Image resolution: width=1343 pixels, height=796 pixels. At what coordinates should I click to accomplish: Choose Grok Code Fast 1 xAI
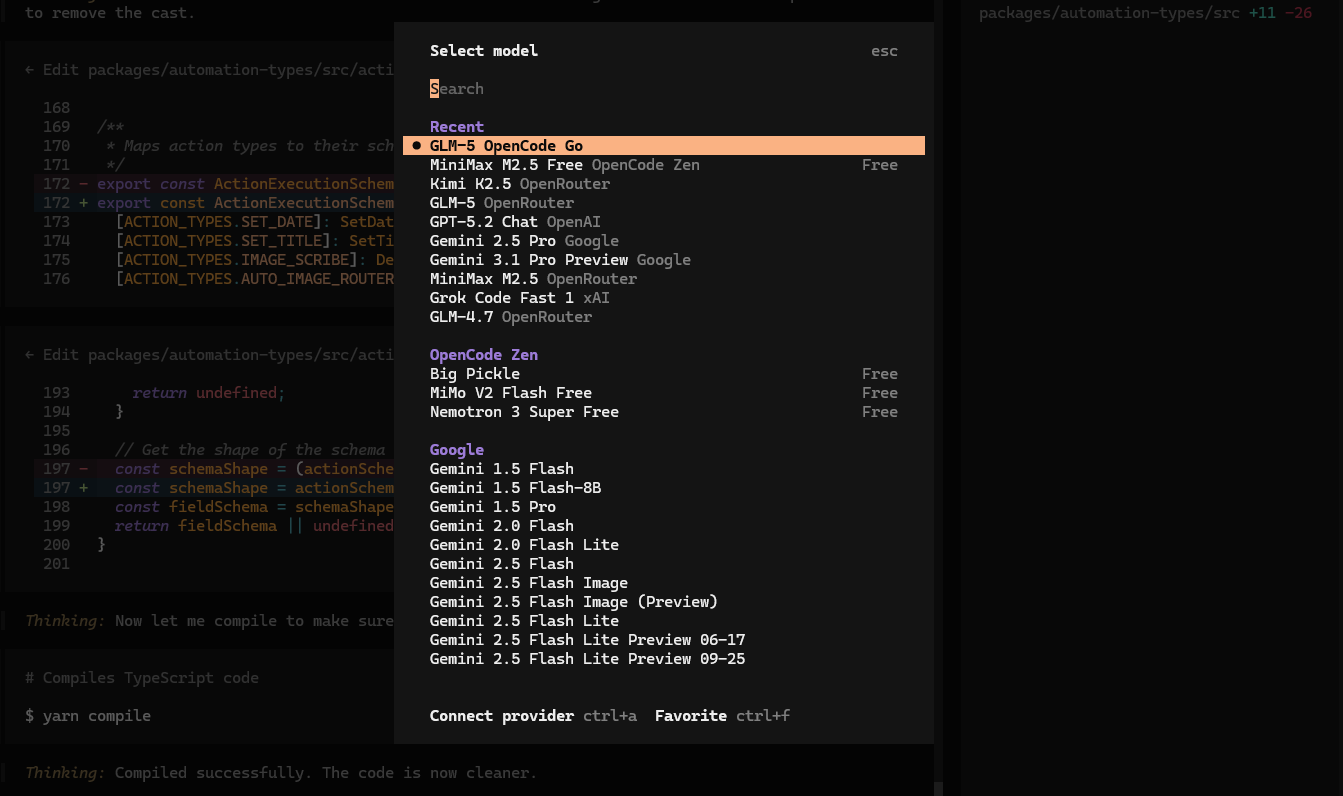click(664, 298)
